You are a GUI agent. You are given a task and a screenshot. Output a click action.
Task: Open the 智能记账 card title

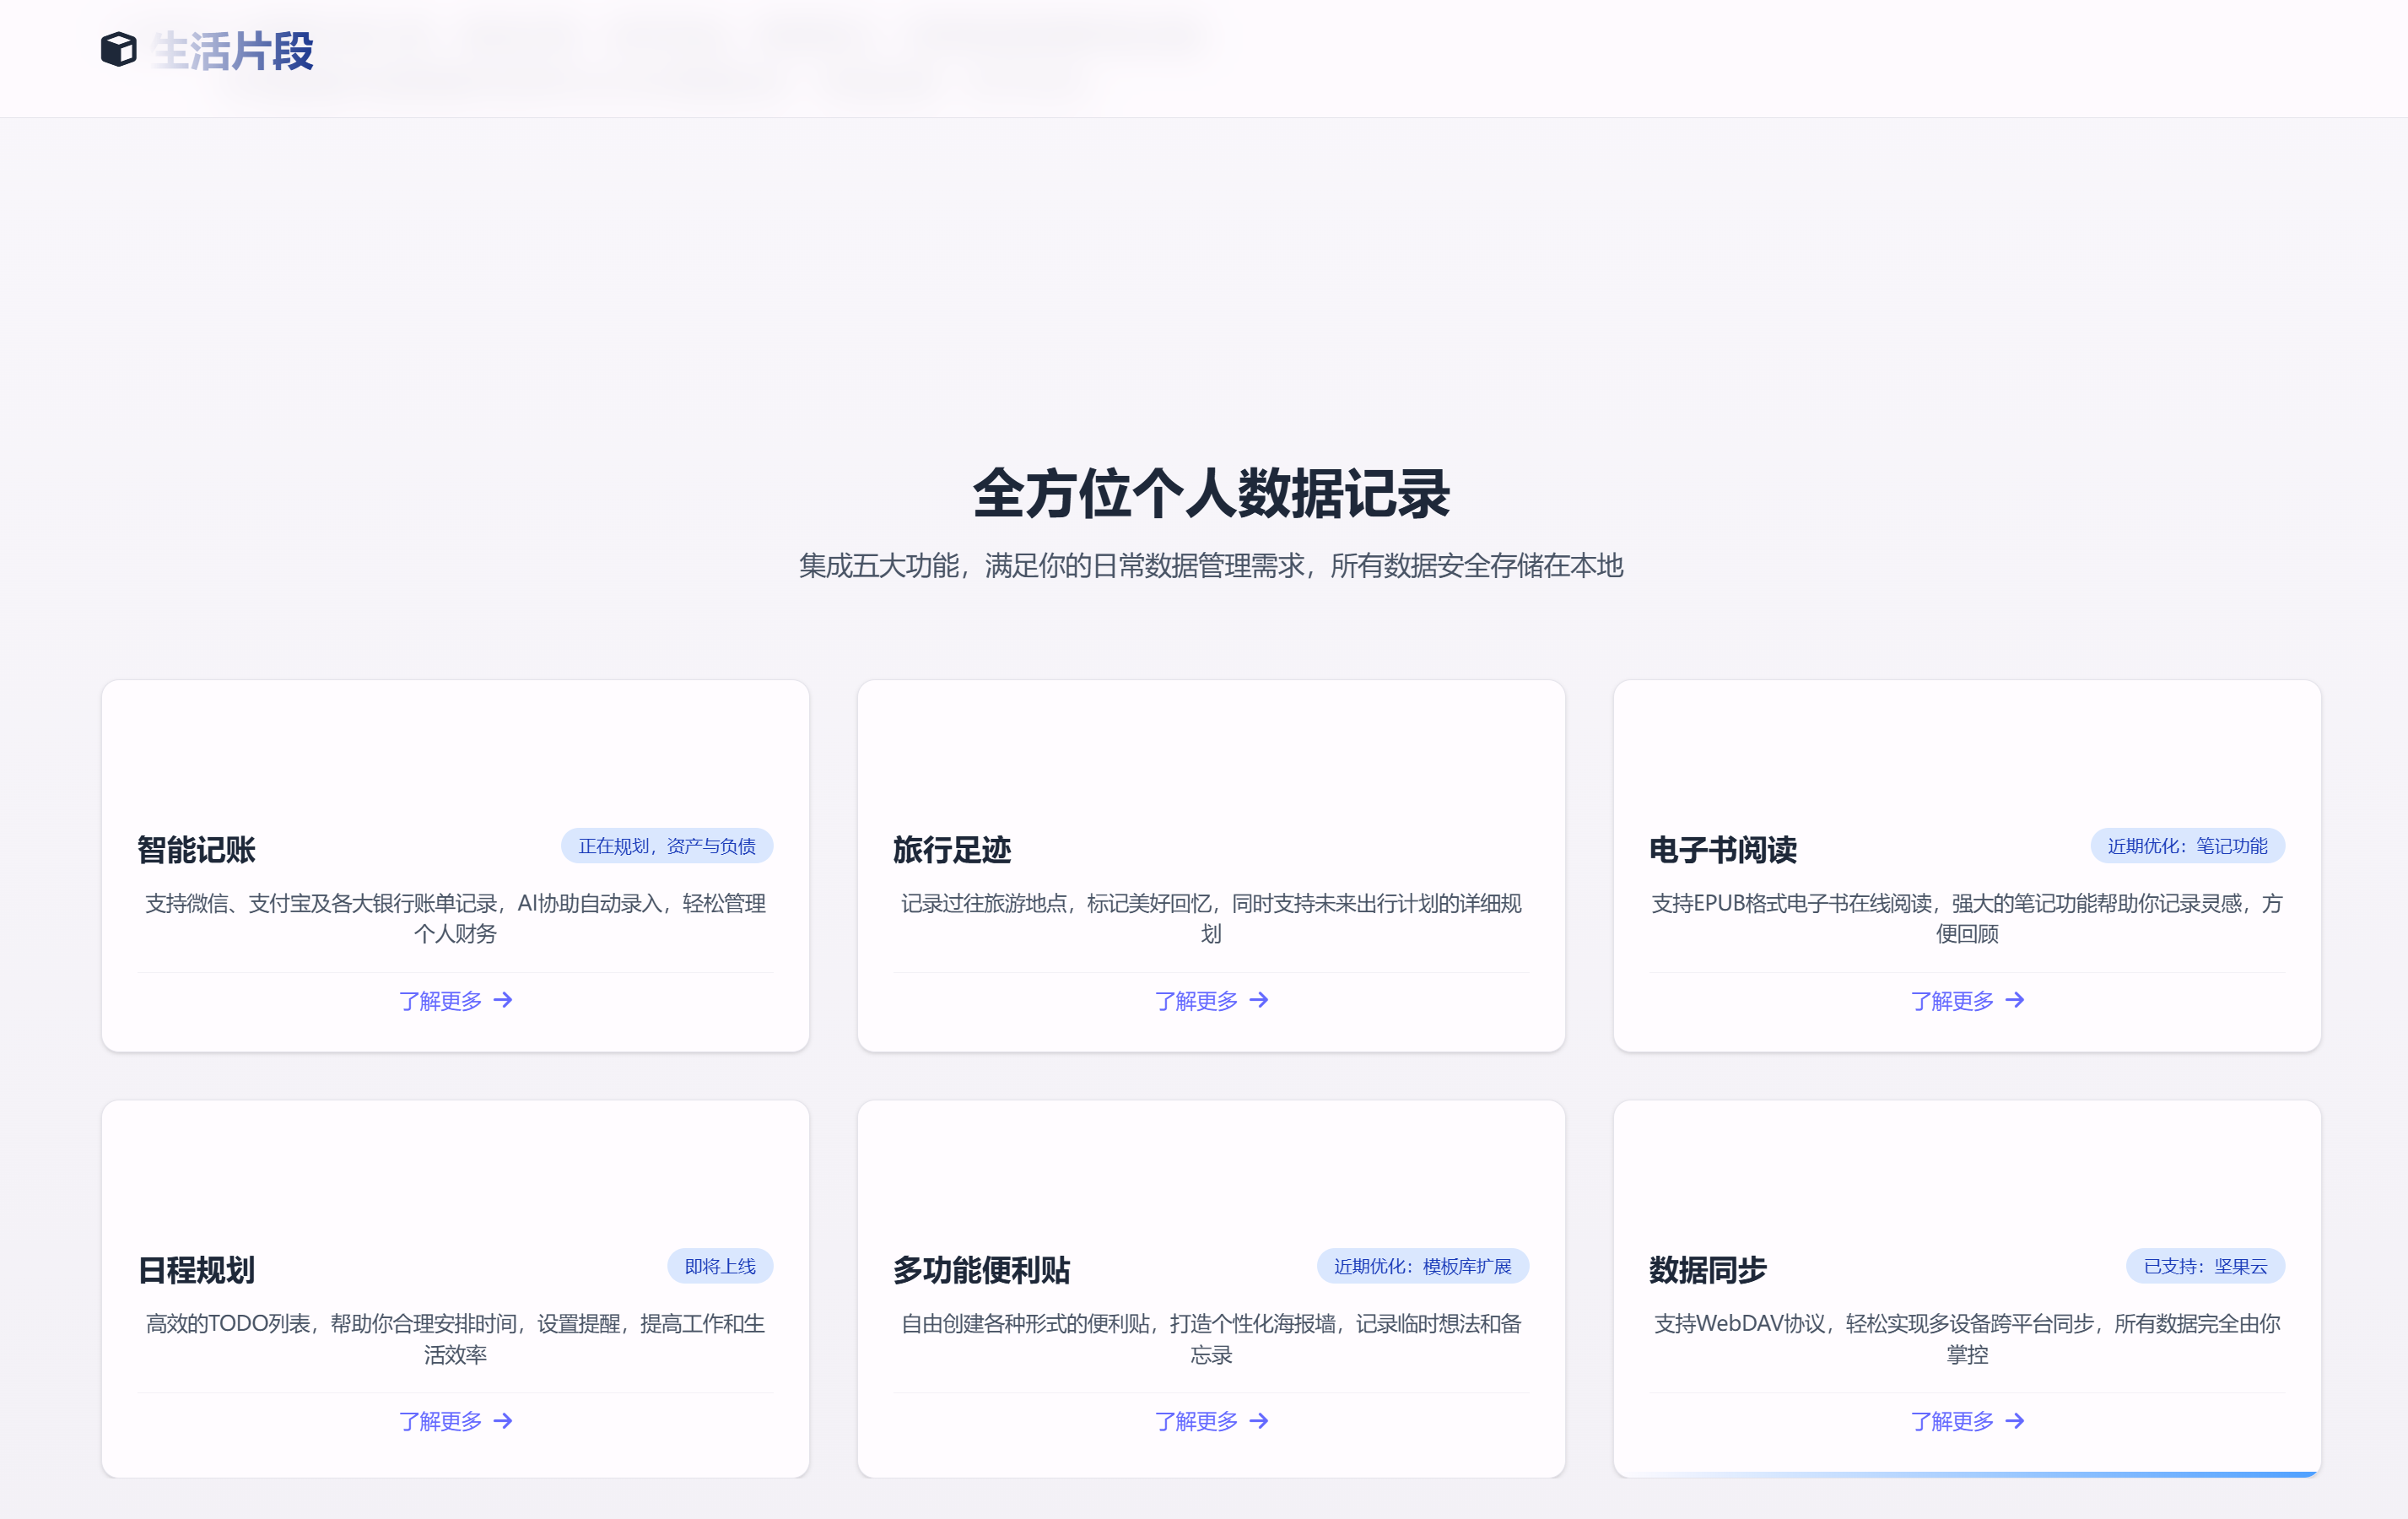(x=197, y=850)
